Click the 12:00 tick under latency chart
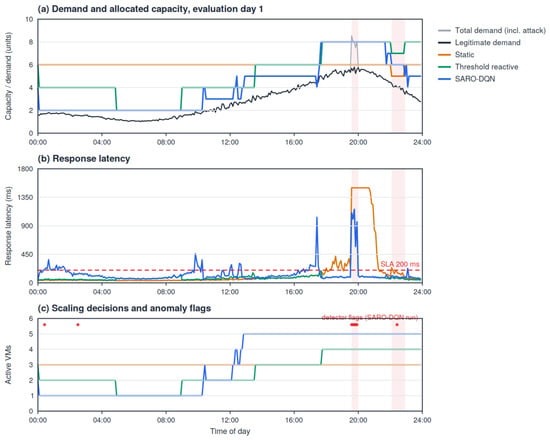 tap(230, 292)
